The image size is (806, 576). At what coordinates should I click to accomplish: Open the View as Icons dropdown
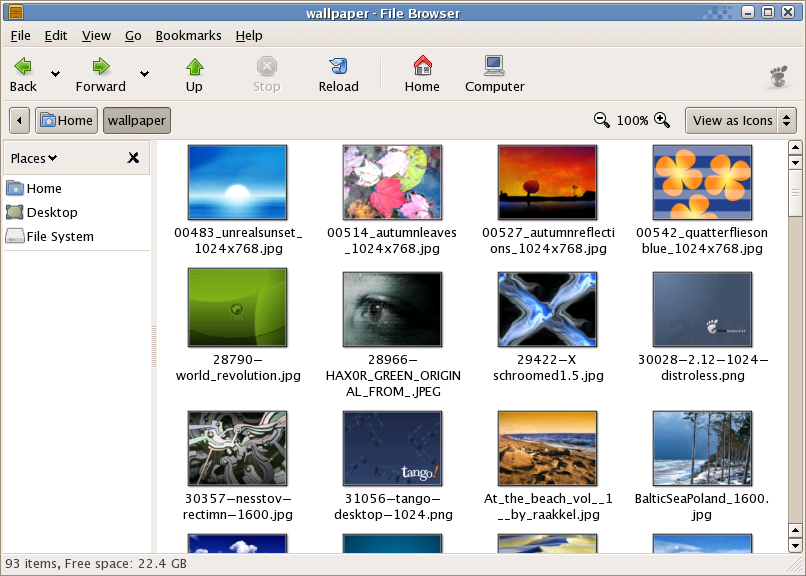pyautogui.click(x=741, y=120)
